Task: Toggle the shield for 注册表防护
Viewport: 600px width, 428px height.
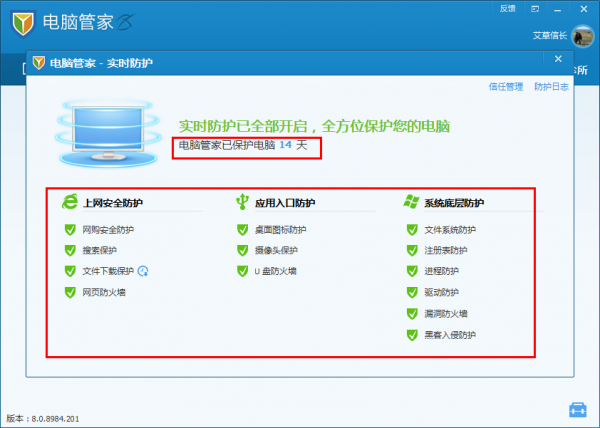Action: (412, 250)
